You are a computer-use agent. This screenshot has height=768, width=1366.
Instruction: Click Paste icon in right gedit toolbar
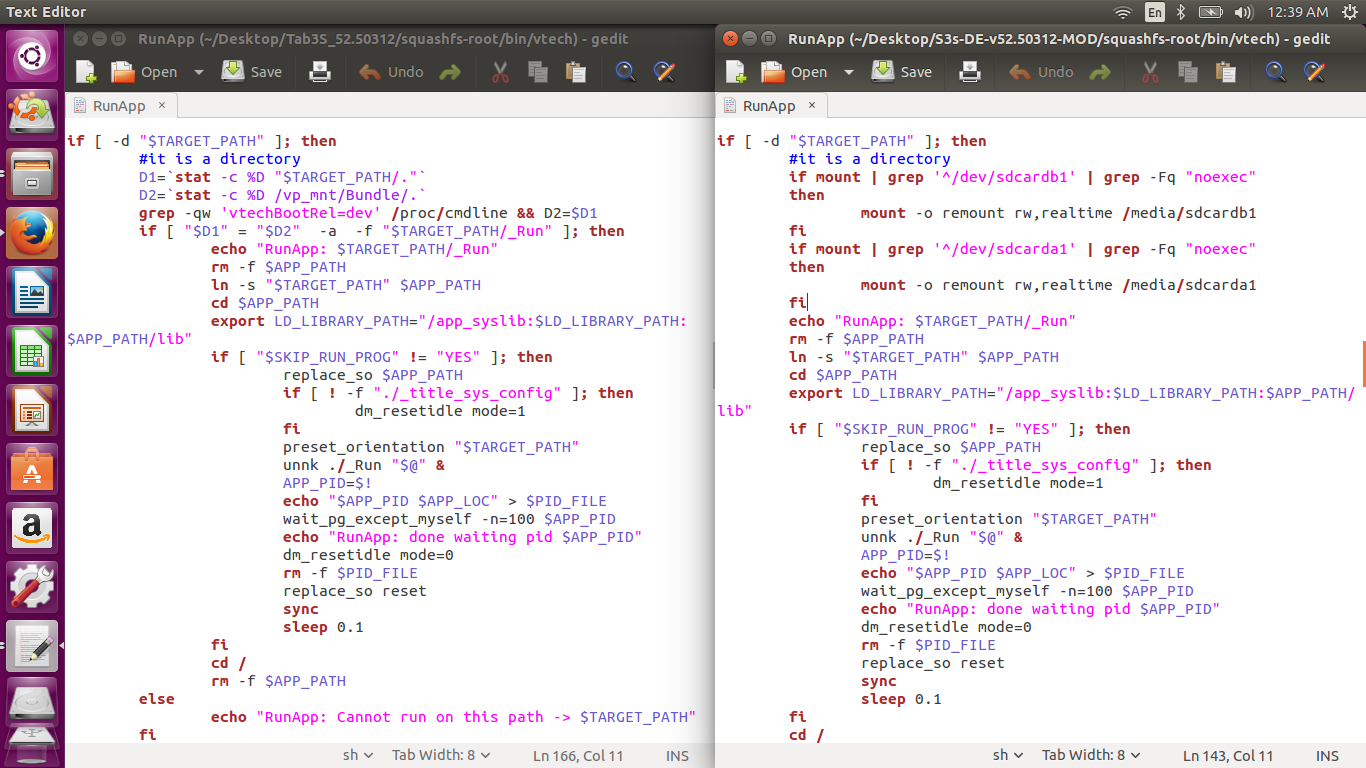pos(1225,72)
